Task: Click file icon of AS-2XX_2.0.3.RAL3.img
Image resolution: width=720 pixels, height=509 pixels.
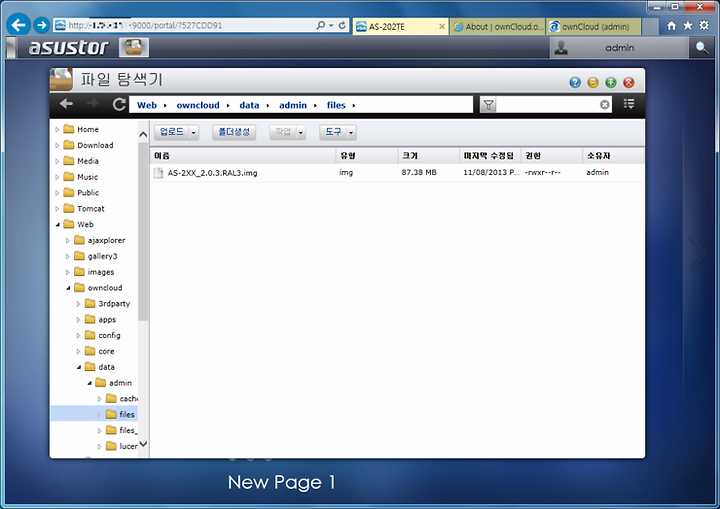Action: point(158,173)
